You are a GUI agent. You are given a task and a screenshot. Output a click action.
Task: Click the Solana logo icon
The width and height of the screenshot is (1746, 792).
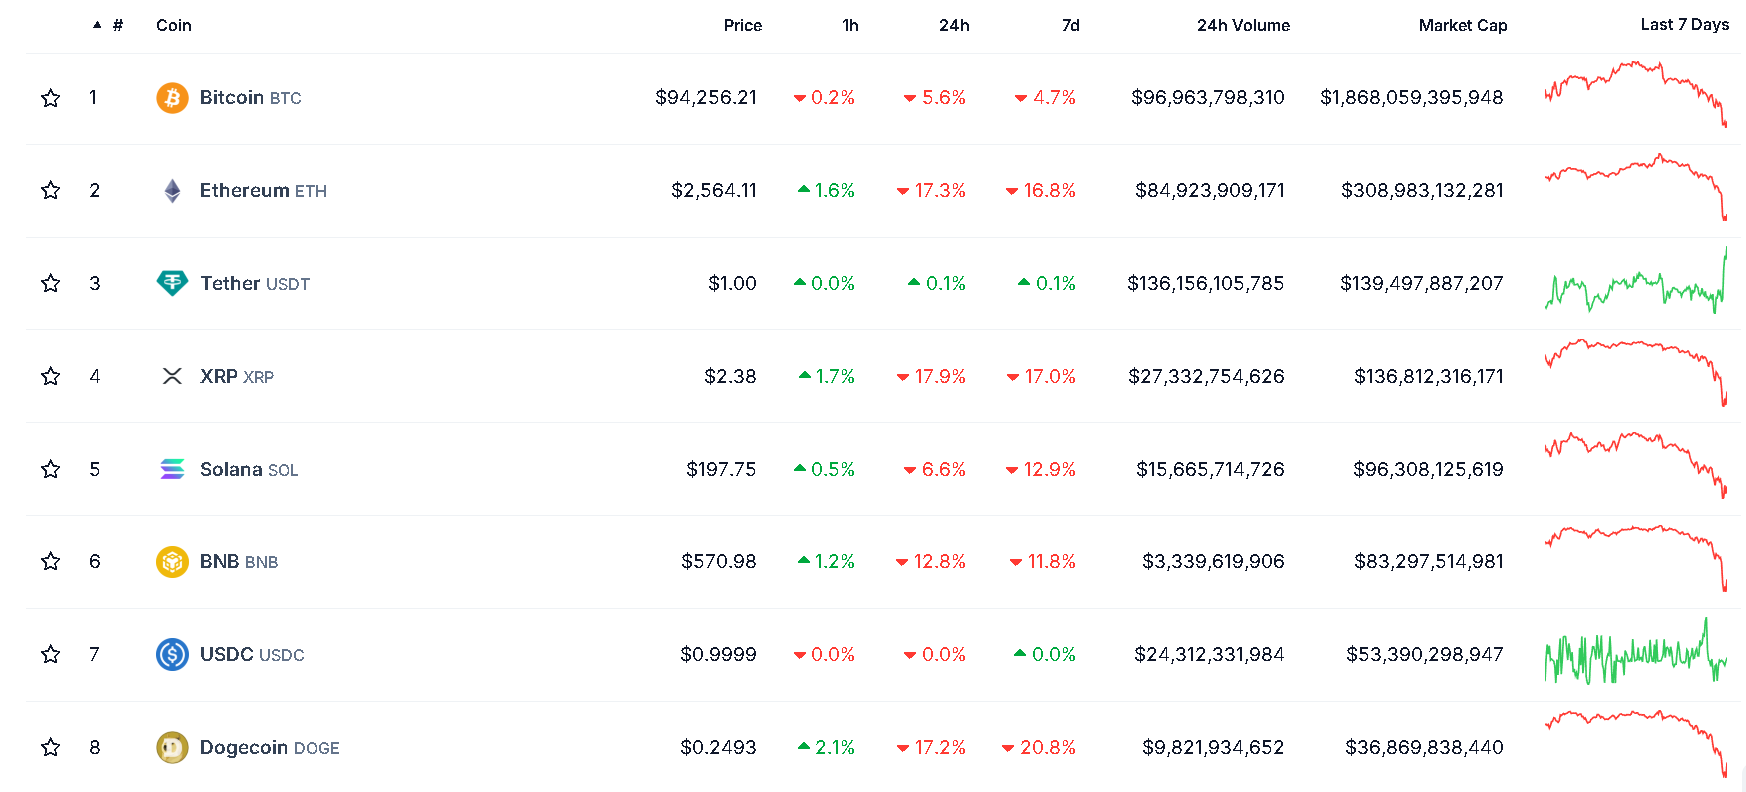click(172, 469)
